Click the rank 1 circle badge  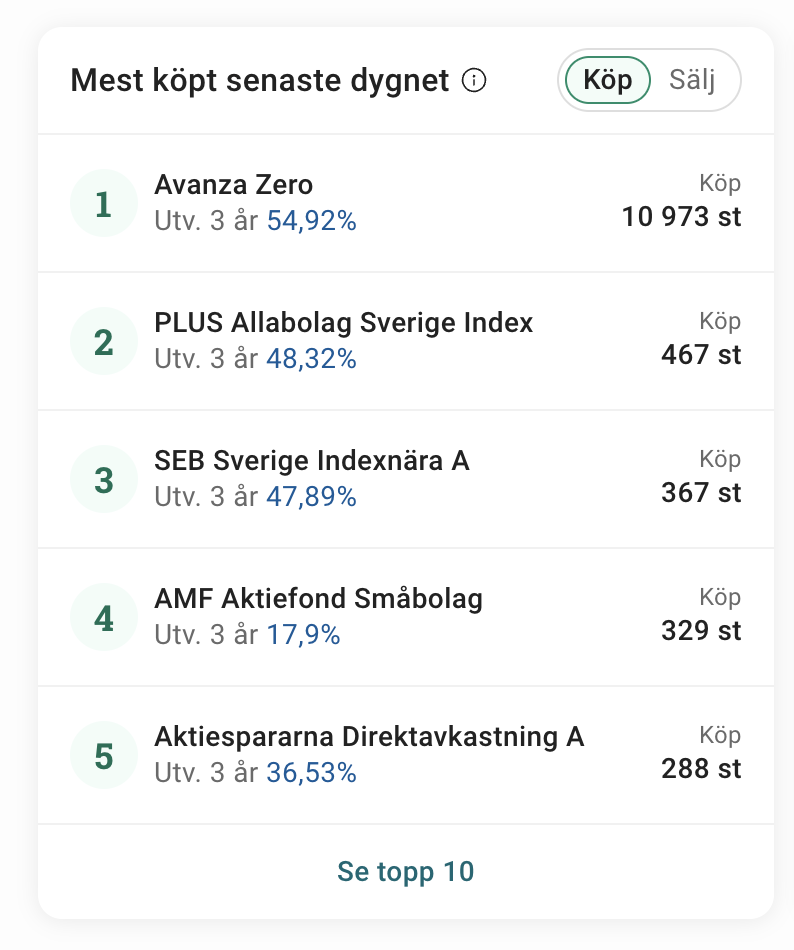[x=103, y=204]
